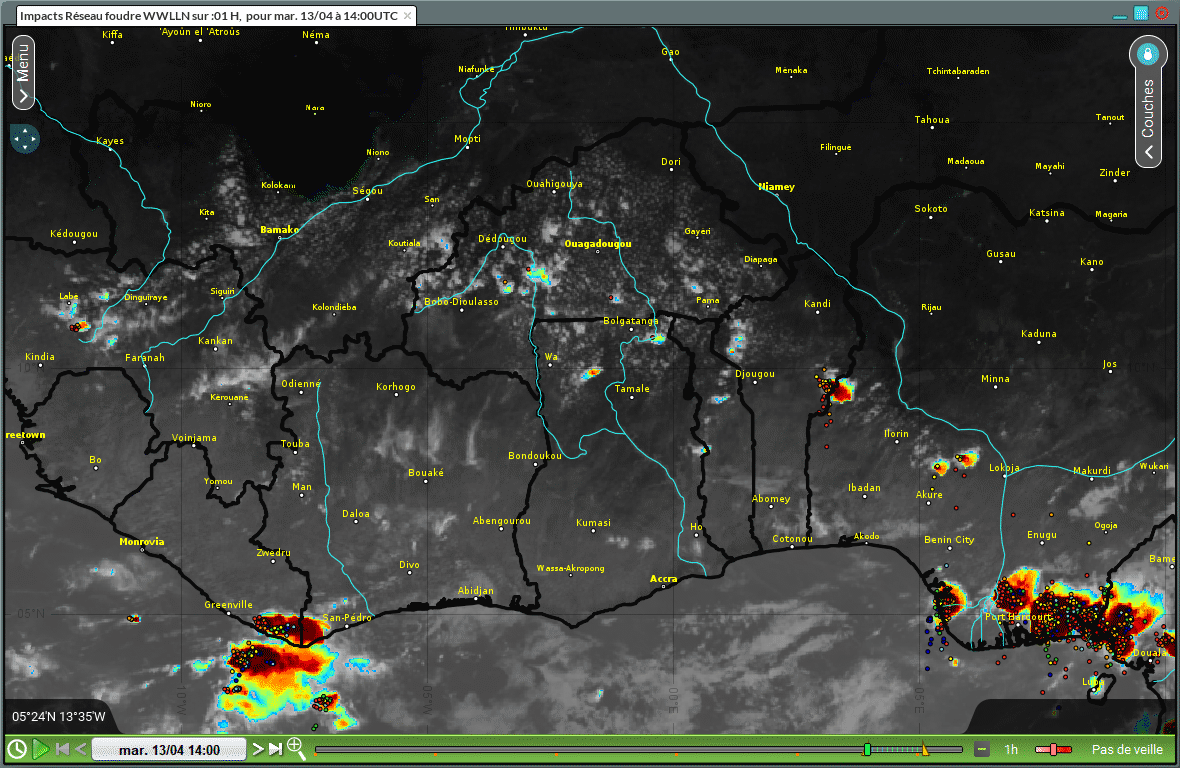Click the 1h time step label
This screenshot has width=1180, height=768.
[x=1011, y=750]
